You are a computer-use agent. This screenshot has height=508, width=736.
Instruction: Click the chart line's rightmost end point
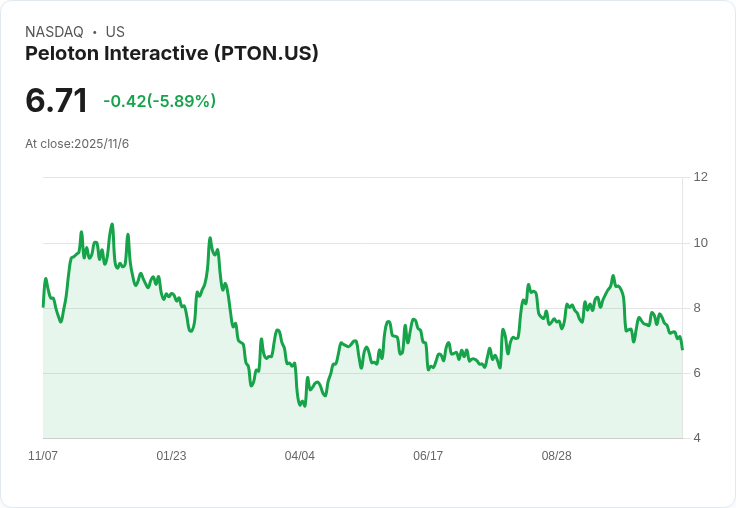[x=682, y=349]
